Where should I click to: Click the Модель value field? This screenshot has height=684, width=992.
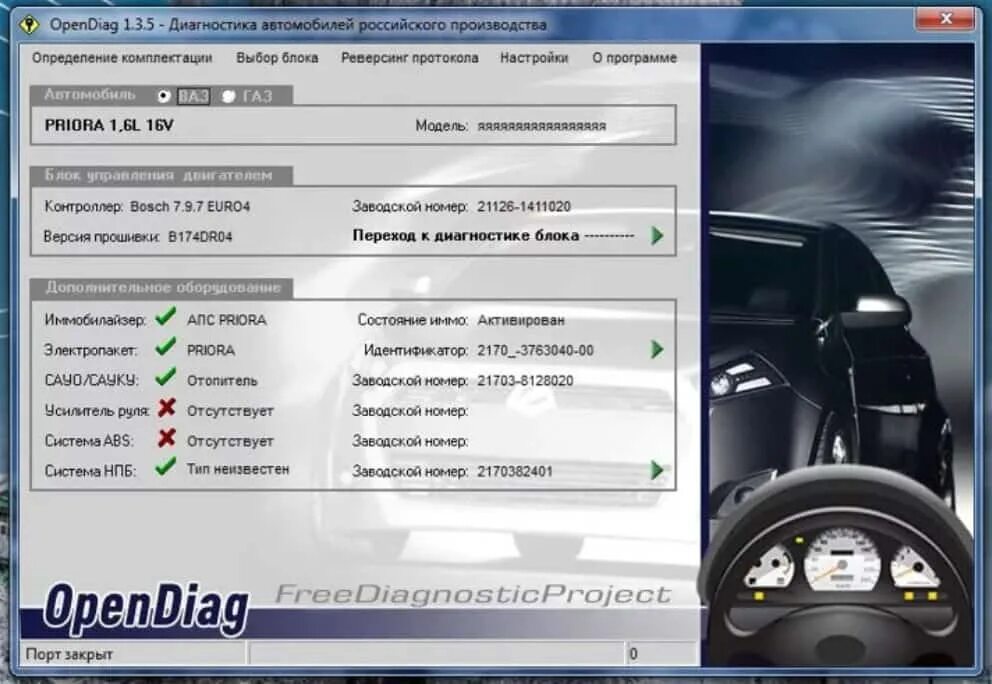(542, 126)
